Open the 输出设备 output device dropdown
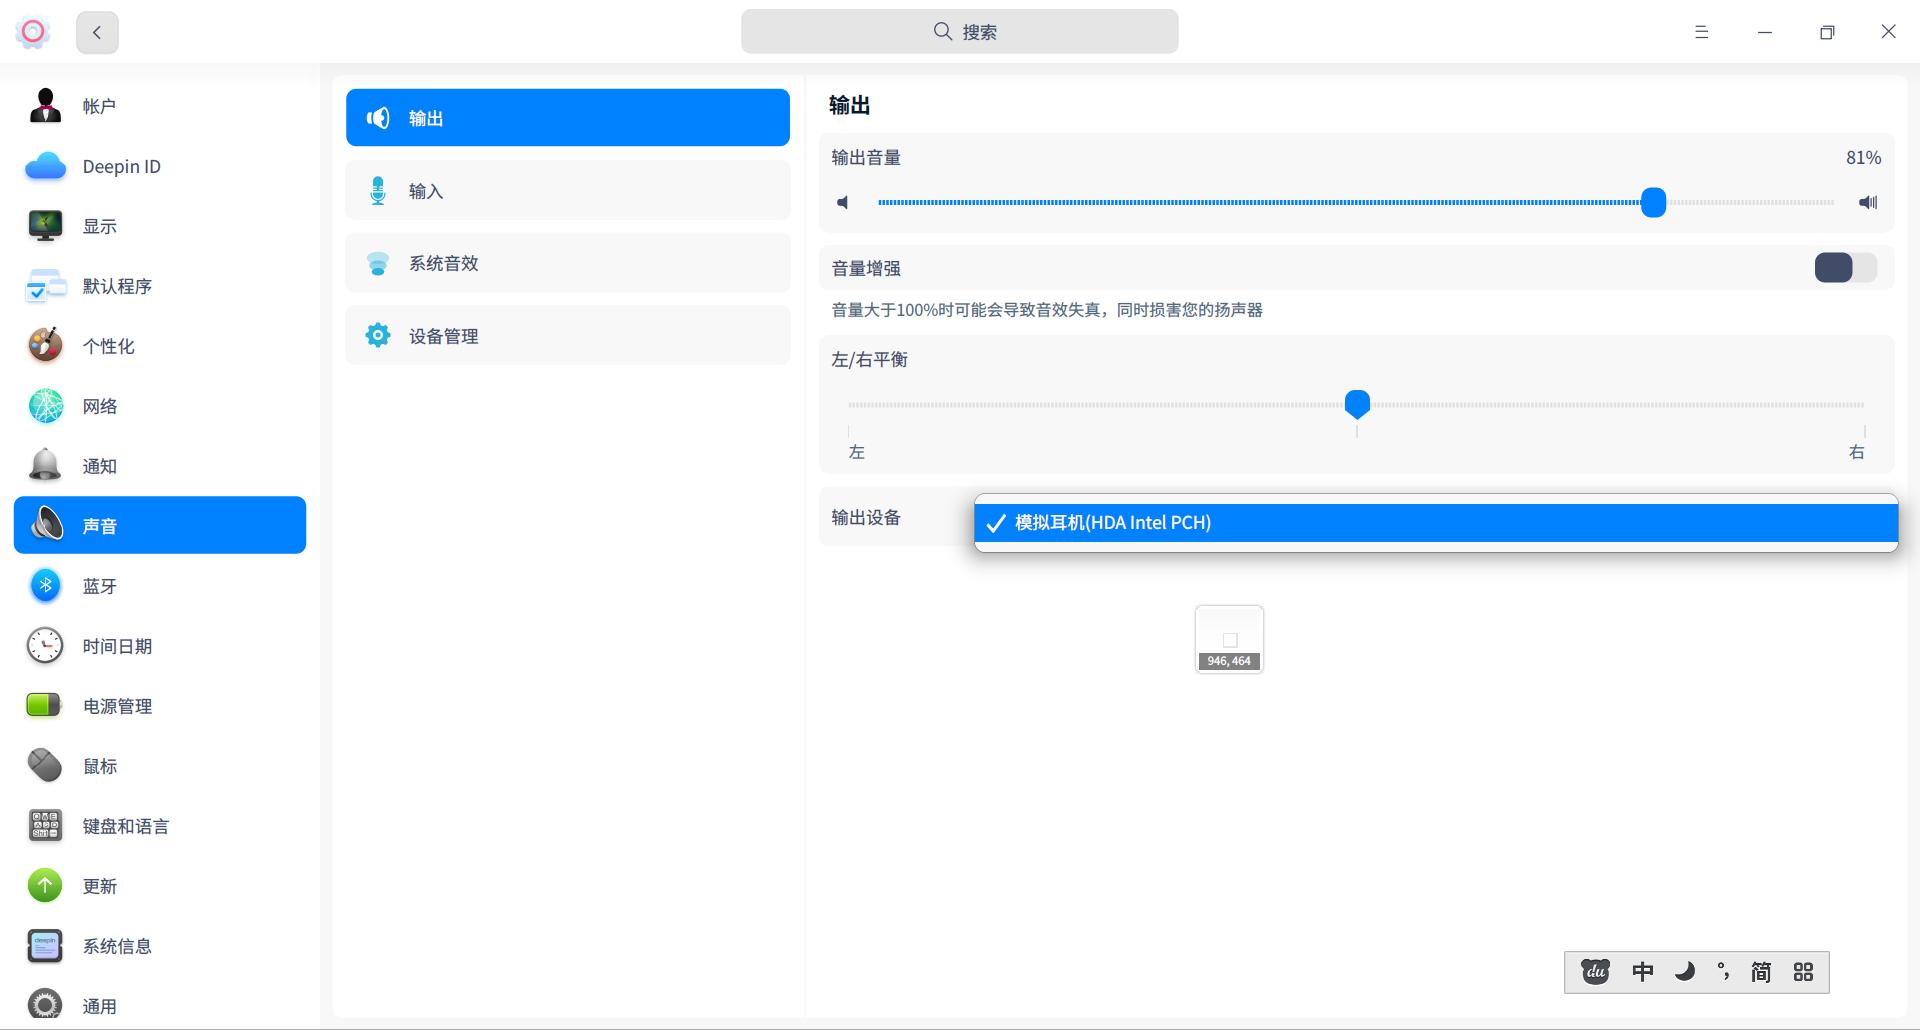Screen dimensions: 1920x1030 pos(1435,522)
